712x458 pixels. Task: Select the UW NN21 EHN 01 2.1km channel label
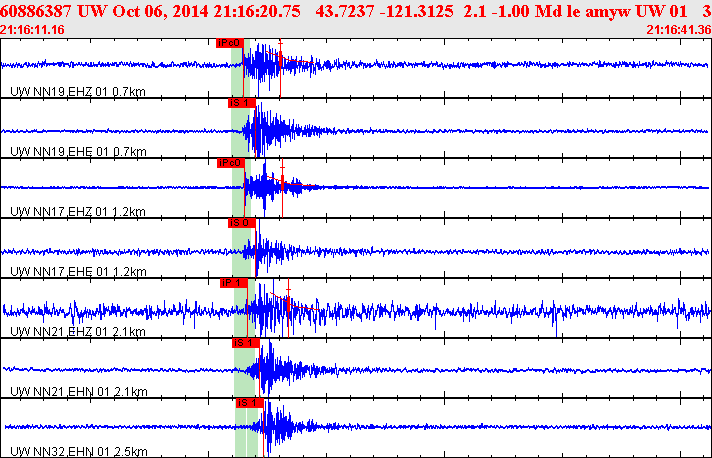(x=79, y=391)
